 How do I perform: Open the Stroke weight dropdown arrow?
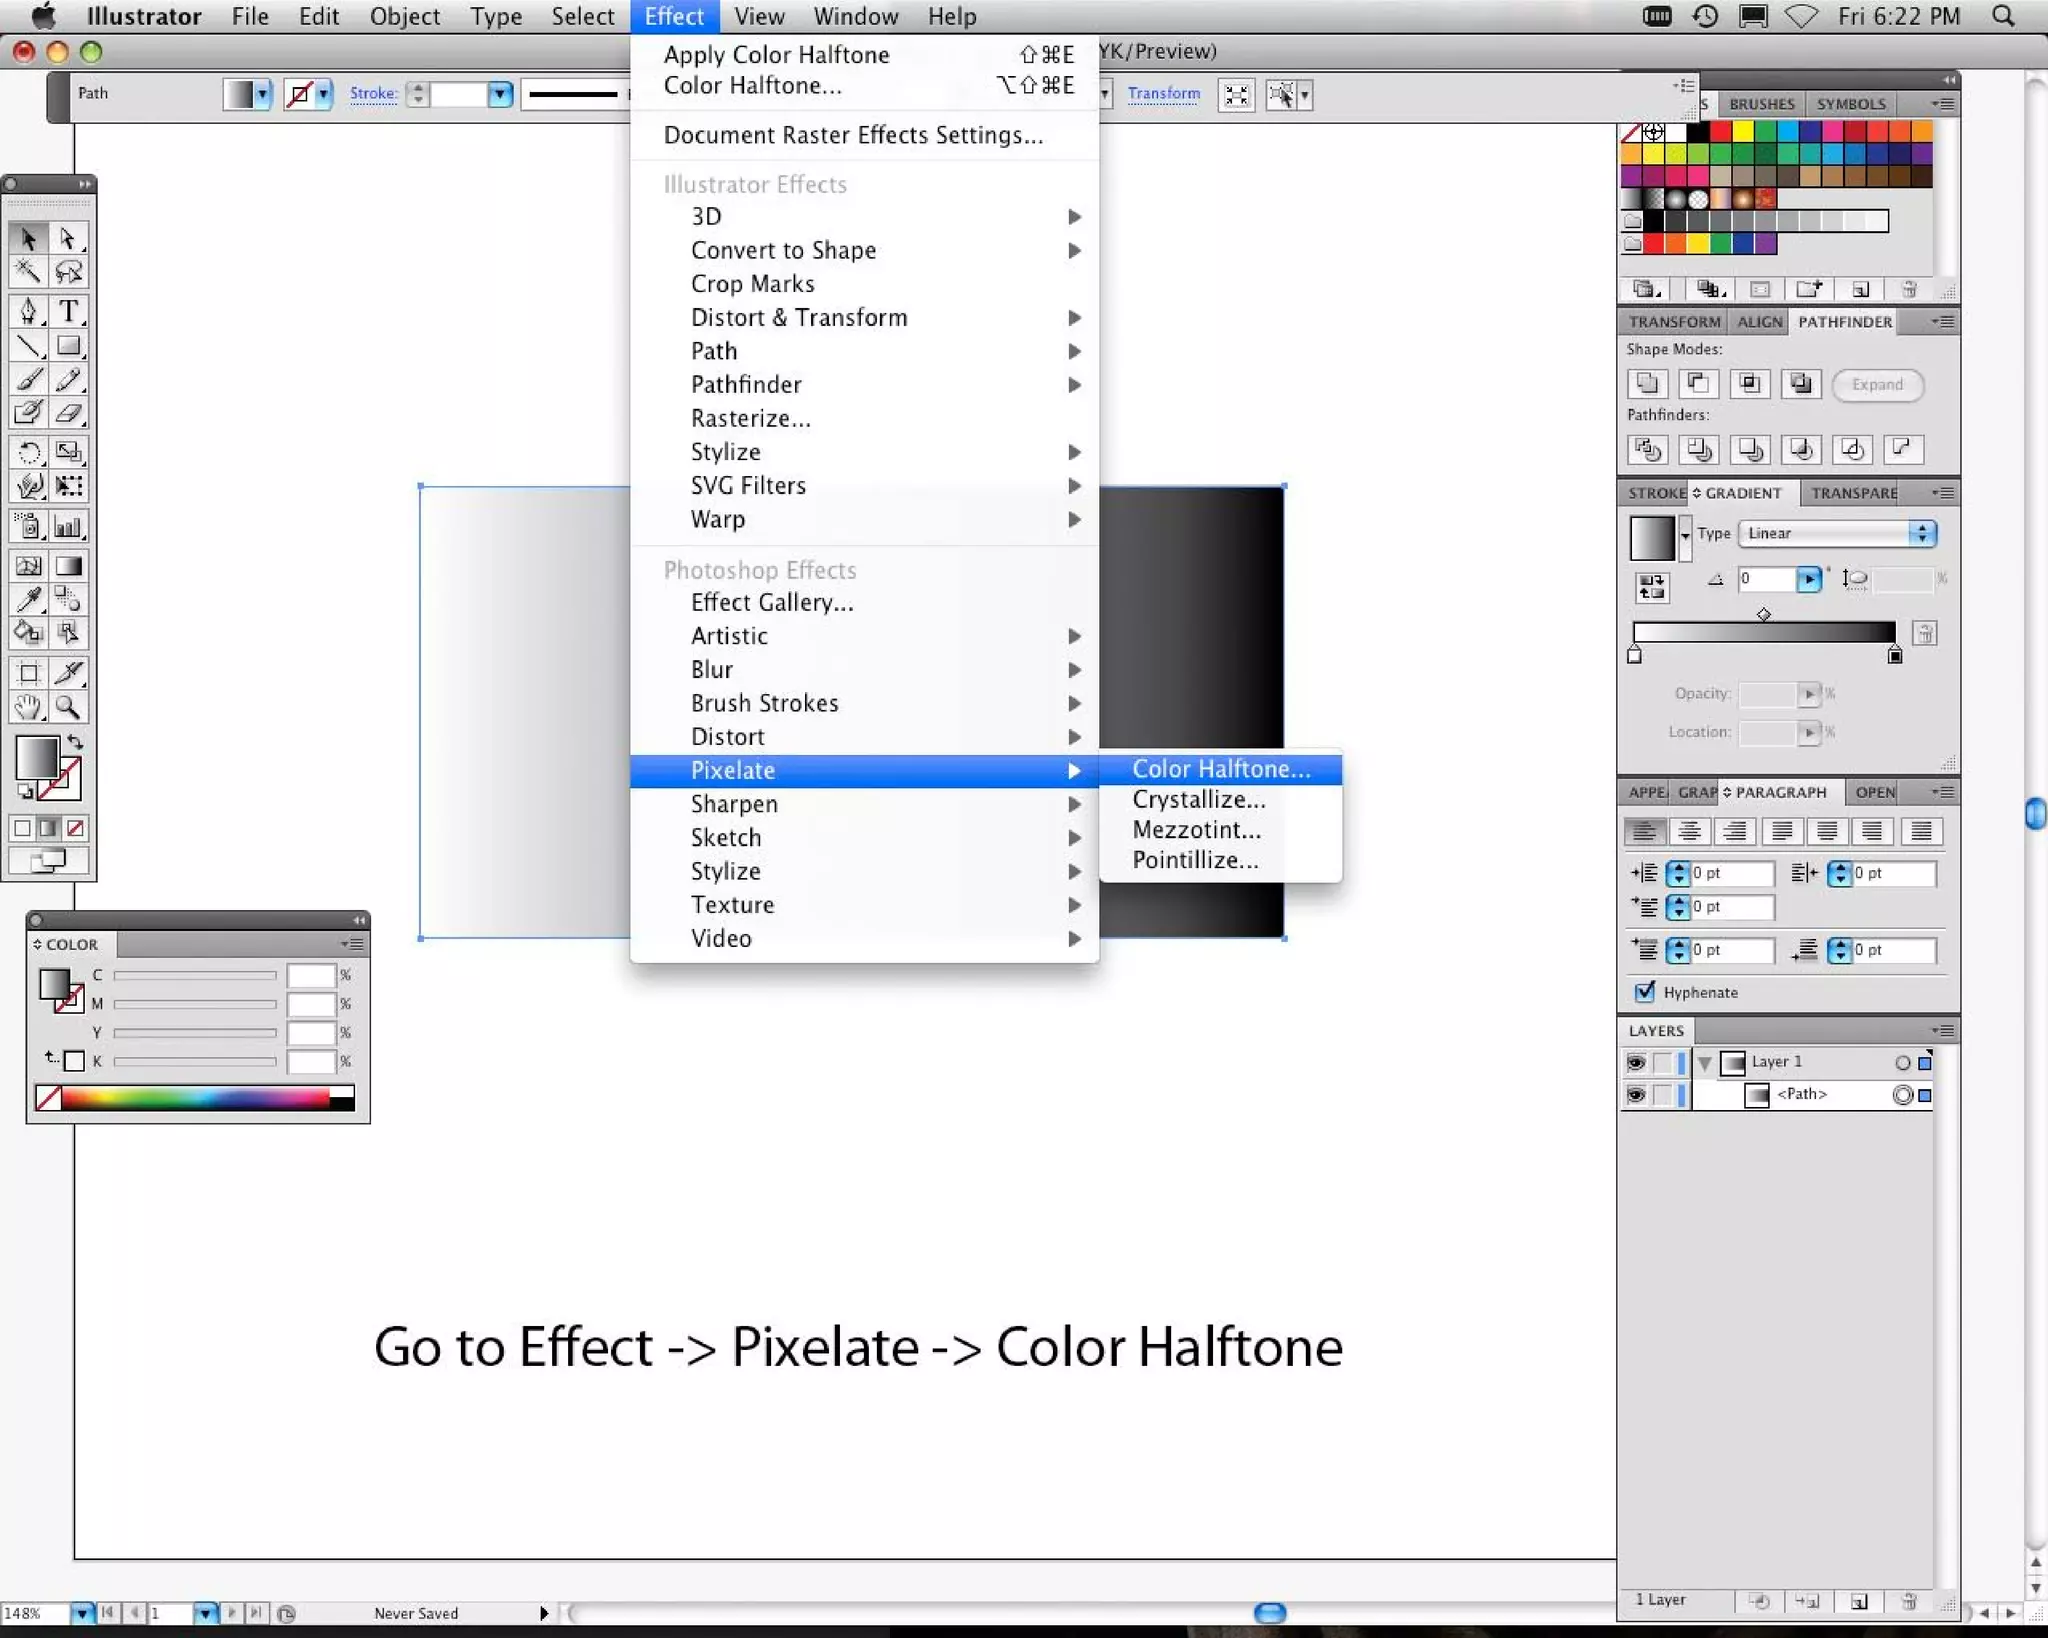coord(500,94)
